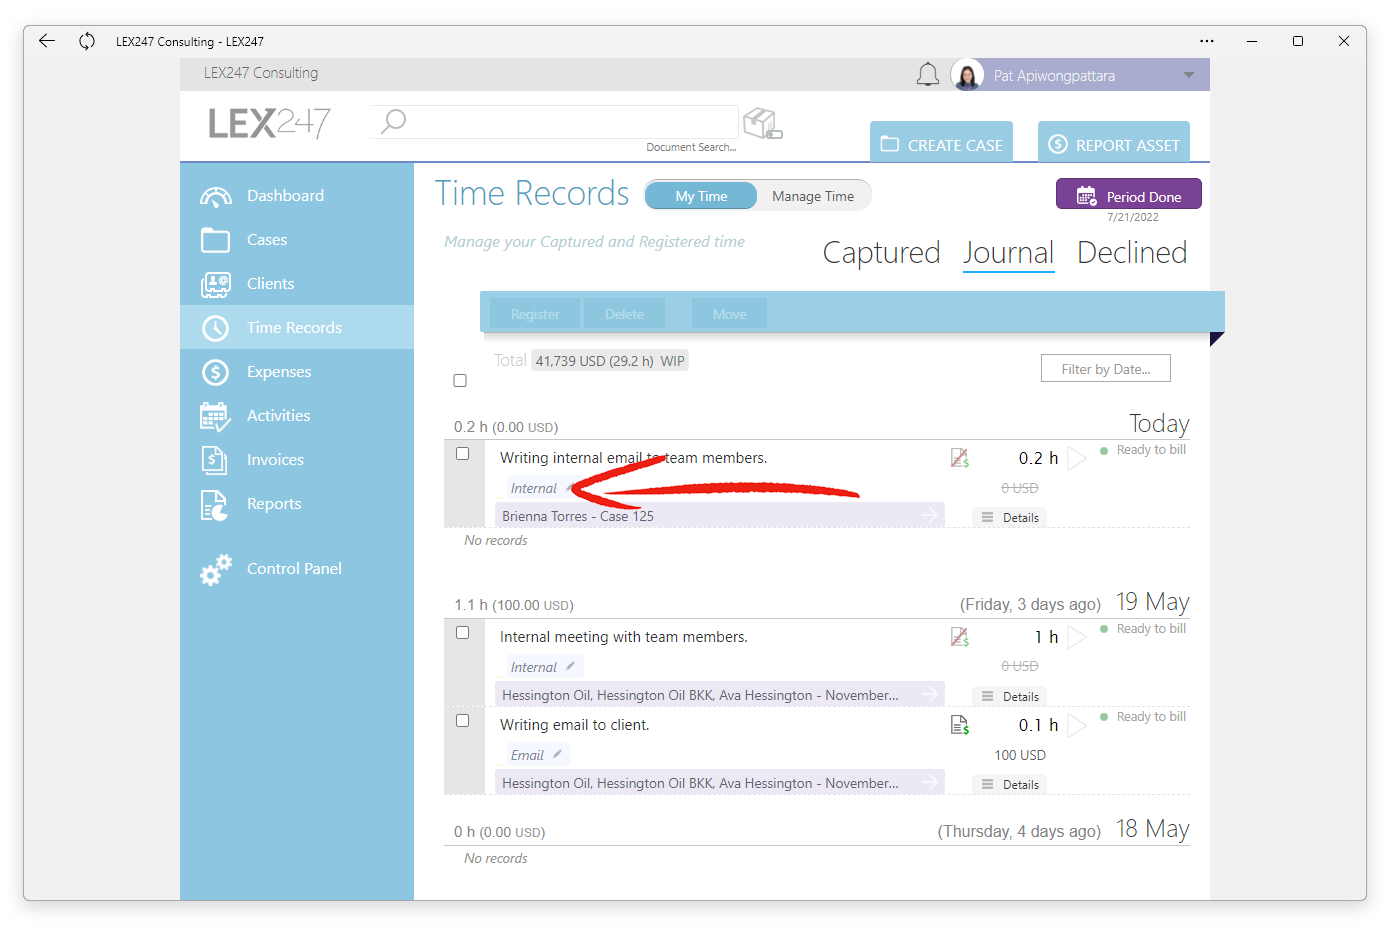Click non-billable icon on internal meeting record
Screen dimensions: 1390x925
pos(959,637)
